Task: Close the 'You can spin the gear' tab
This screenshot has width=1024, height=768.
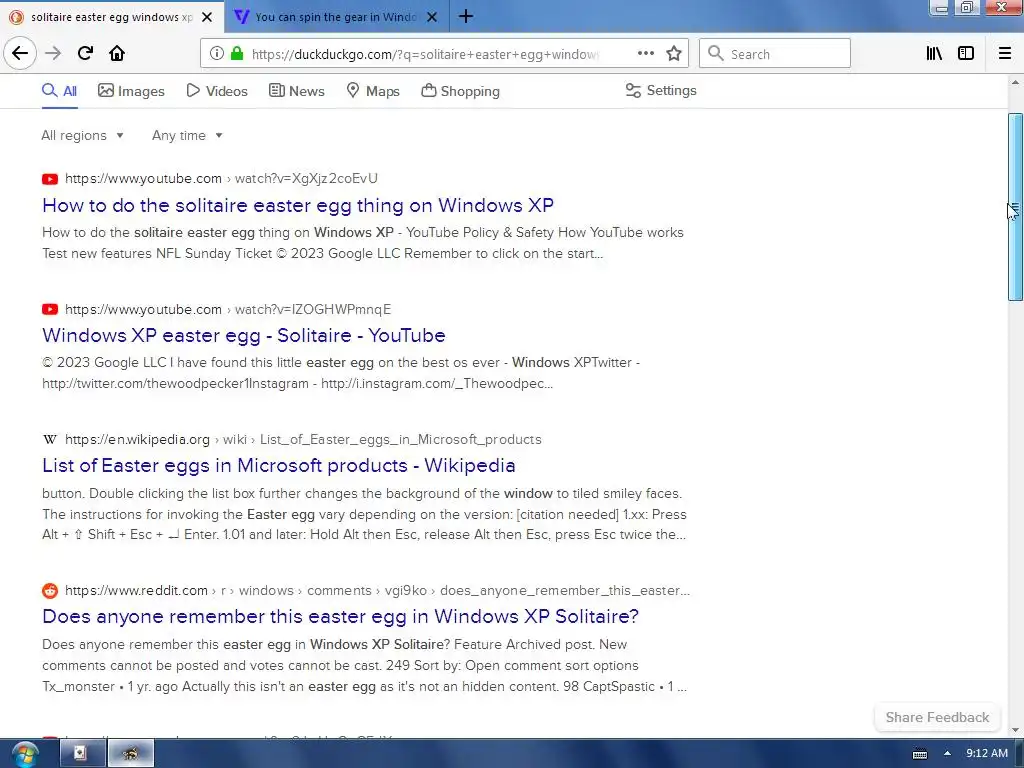Action: click(x=432, y=17)
